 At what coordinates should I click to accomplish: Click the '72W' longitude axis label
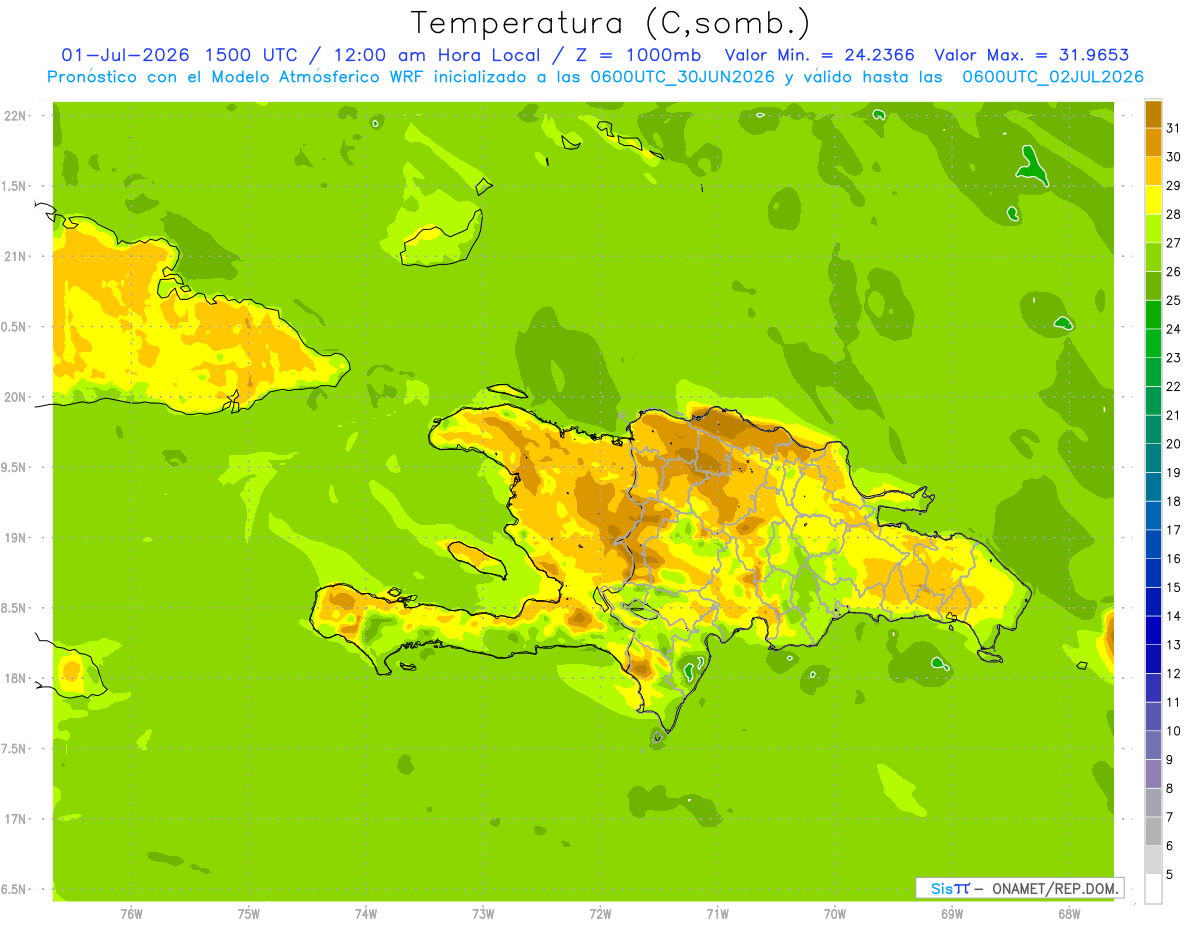click(x=600, y=913)
